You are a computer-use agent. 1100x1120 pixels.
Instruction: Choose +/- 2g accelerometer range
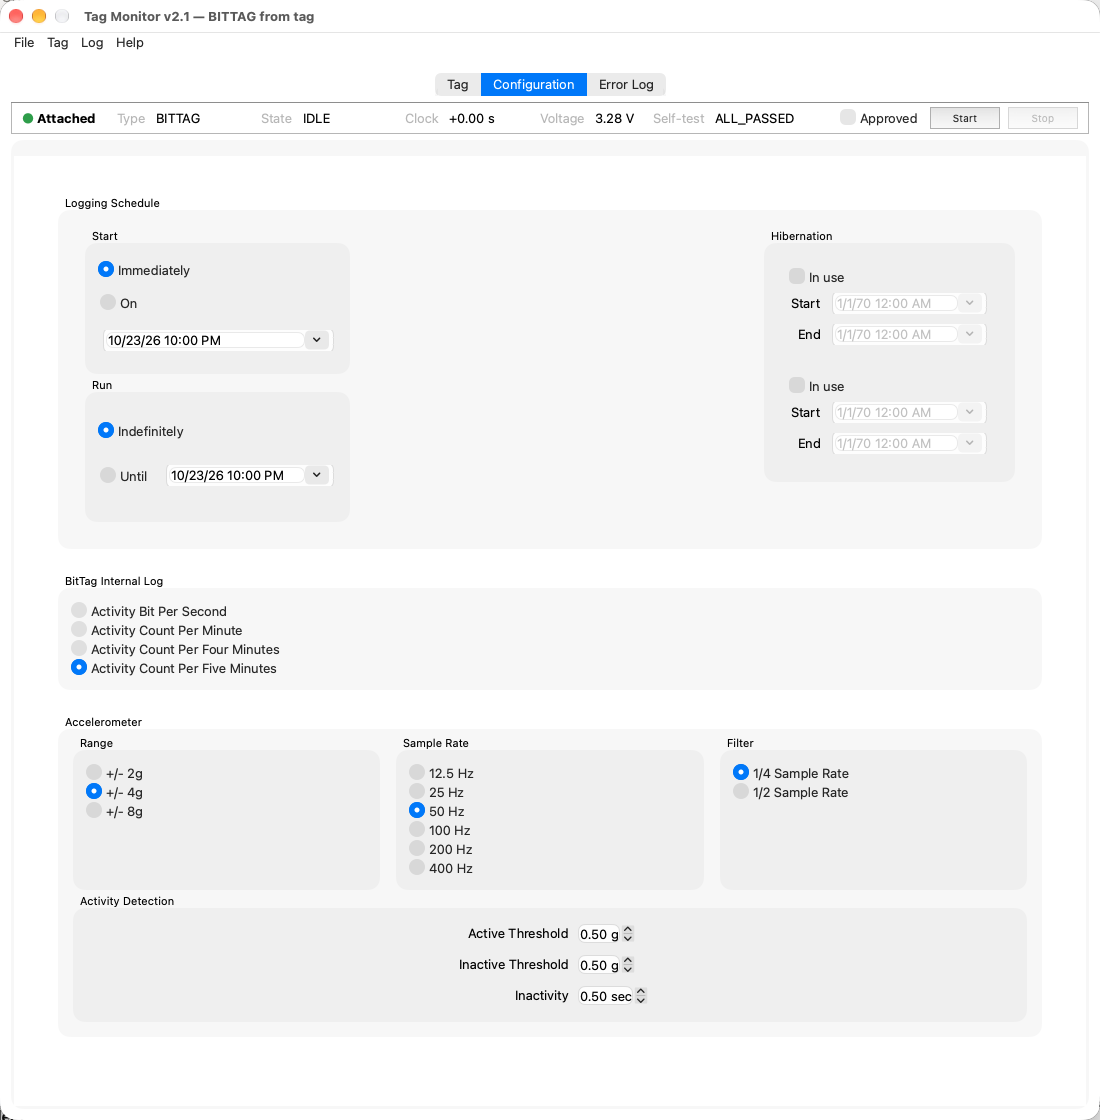[x=94, y=772]
